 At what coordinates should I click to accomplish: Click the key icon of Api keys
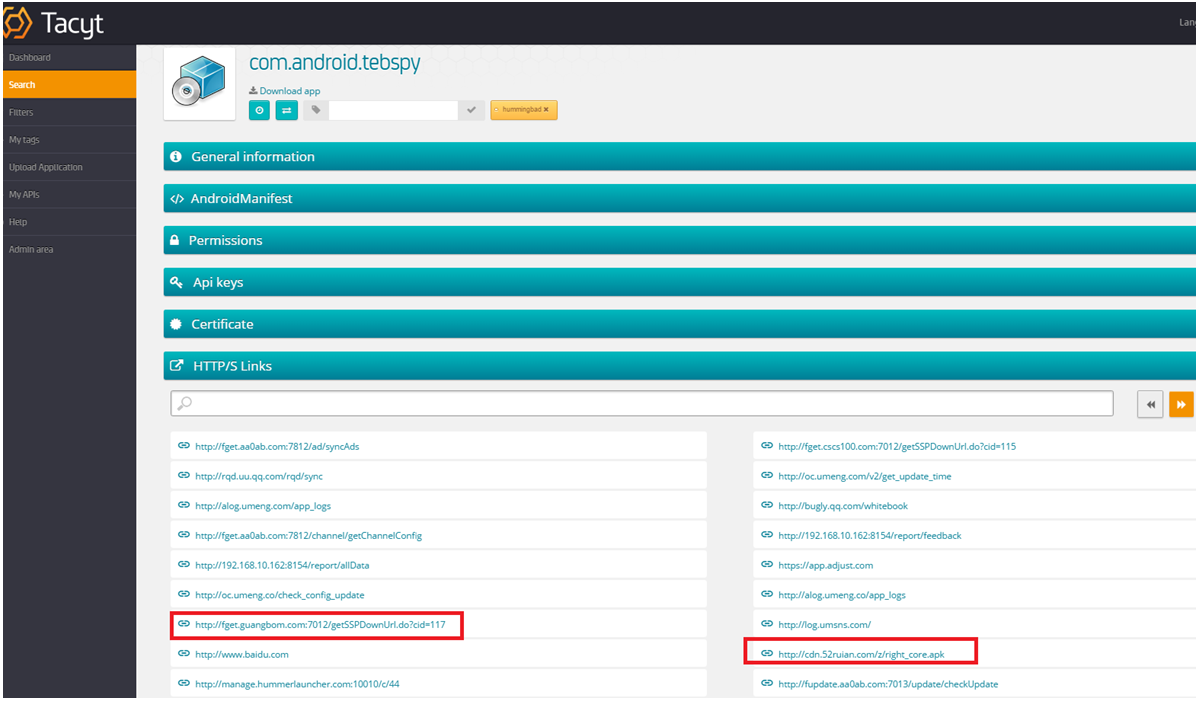pos(177,283)
